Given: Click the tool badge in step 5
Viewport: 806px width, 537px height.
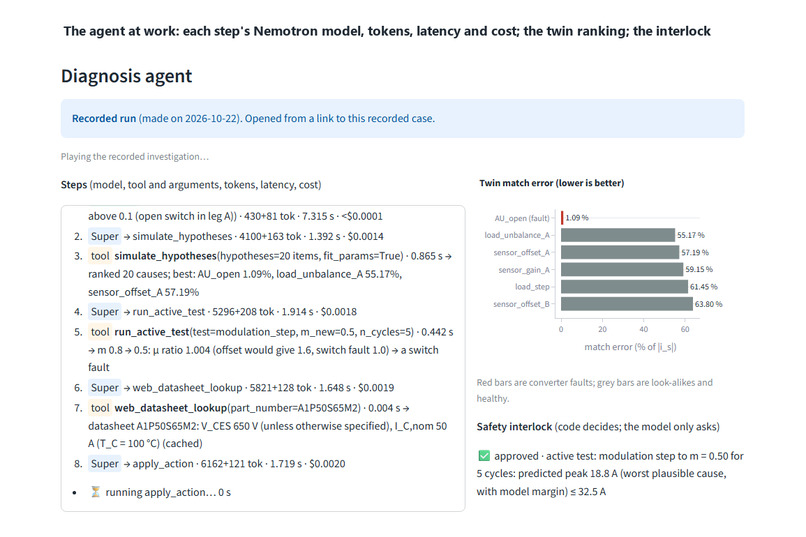Looking at the screenshot, I should [x=100, y=332].
